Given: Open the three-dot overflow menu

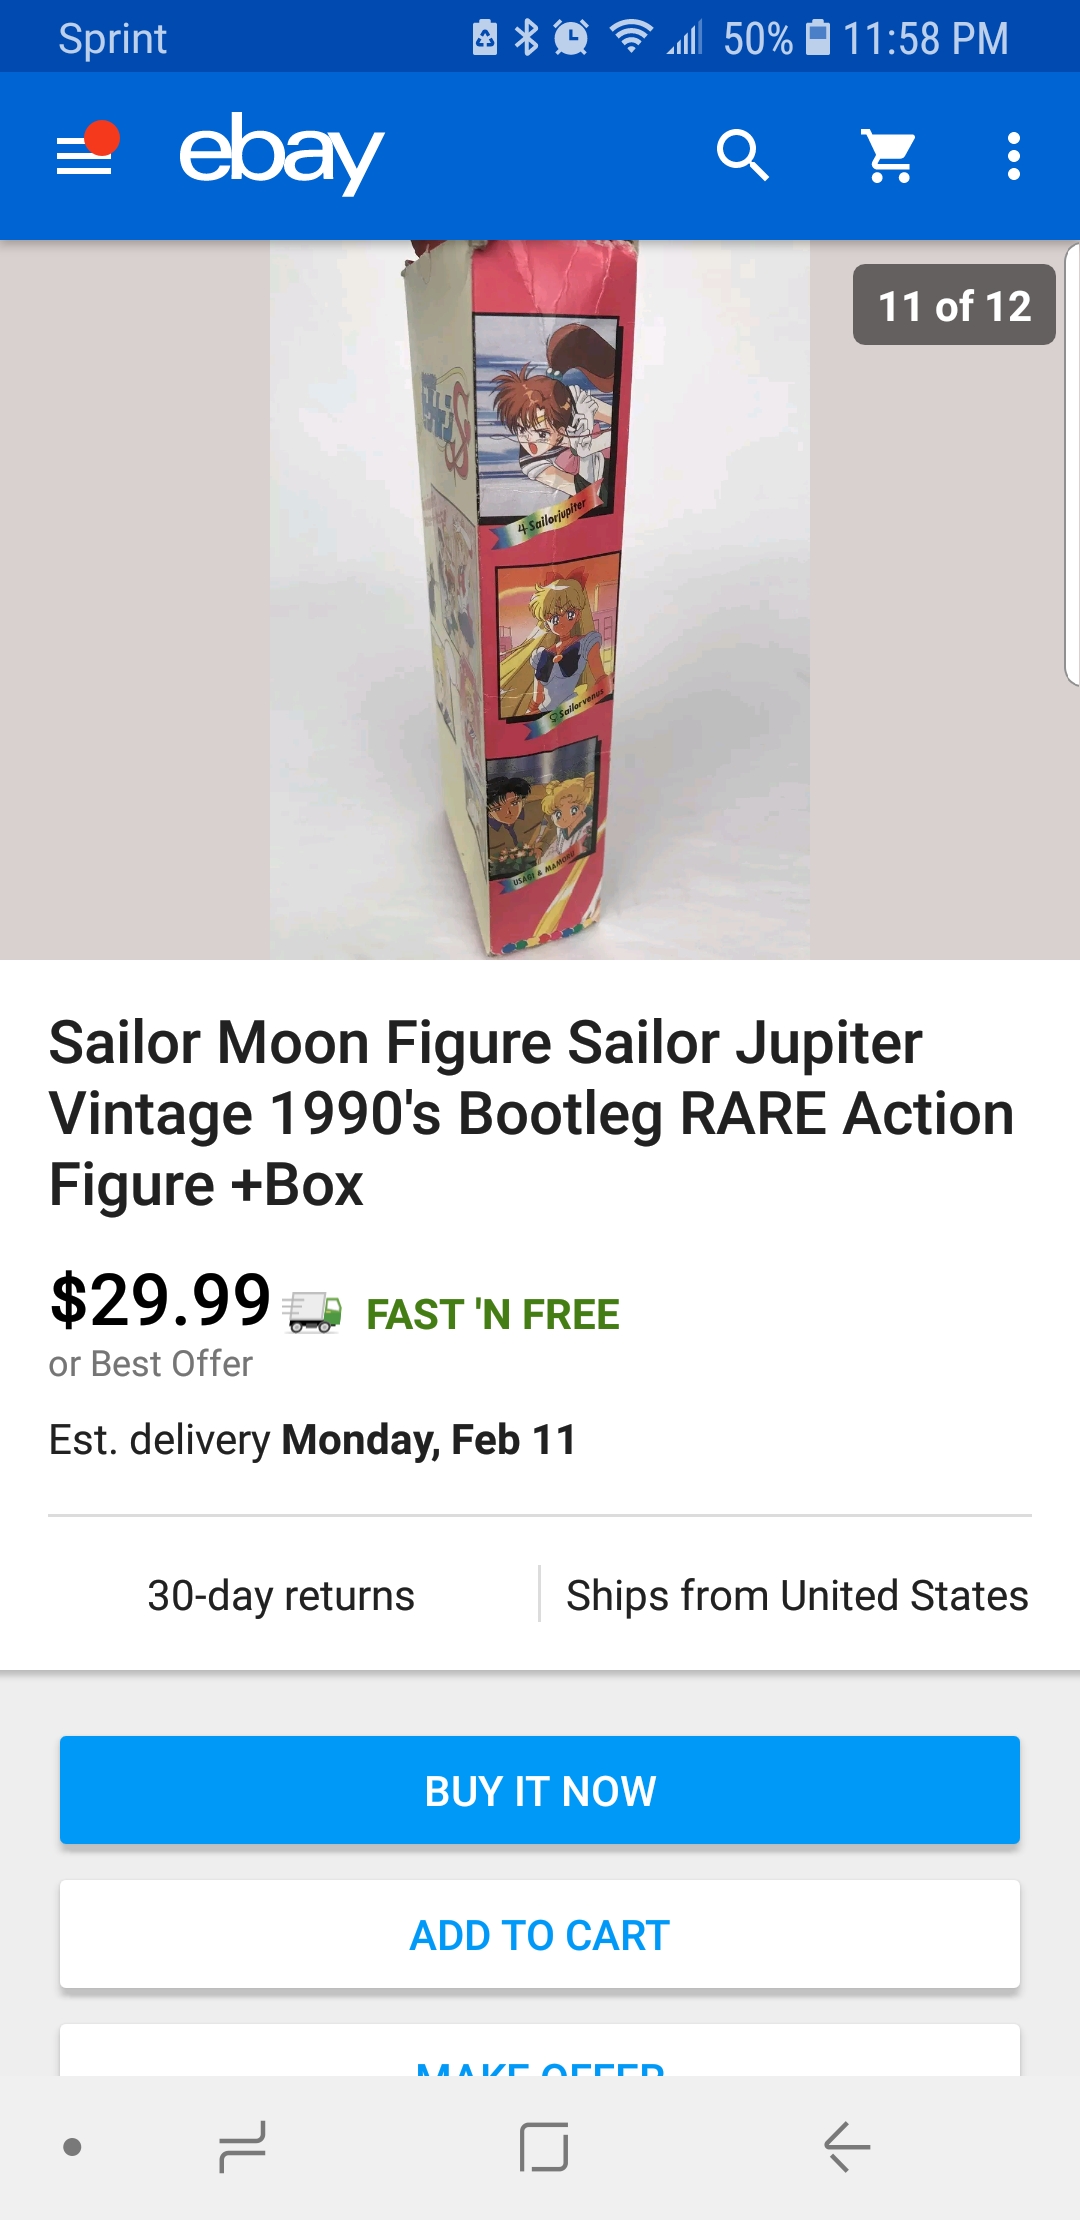Looking at the screenshot, I should pyautogui.click(x=1014, y=156).
